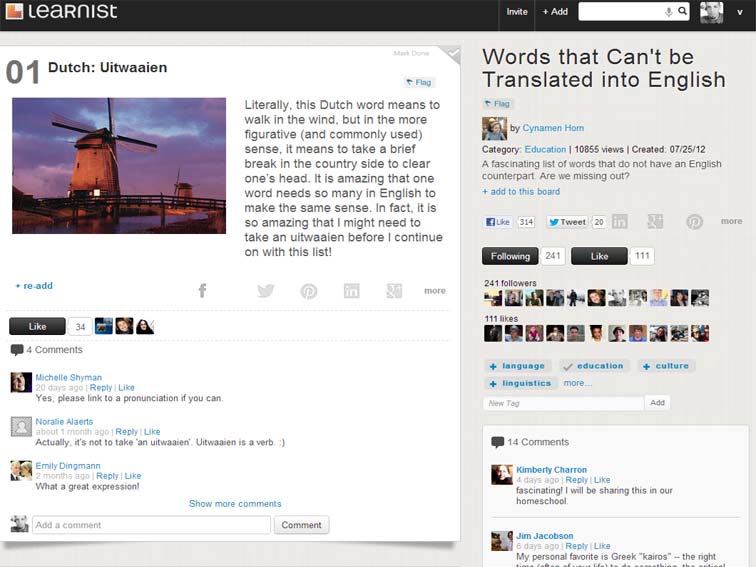The width and height of the screenshot is (756, 567).
Task: Toggle the checked education tag
Action: pos(594,366)
